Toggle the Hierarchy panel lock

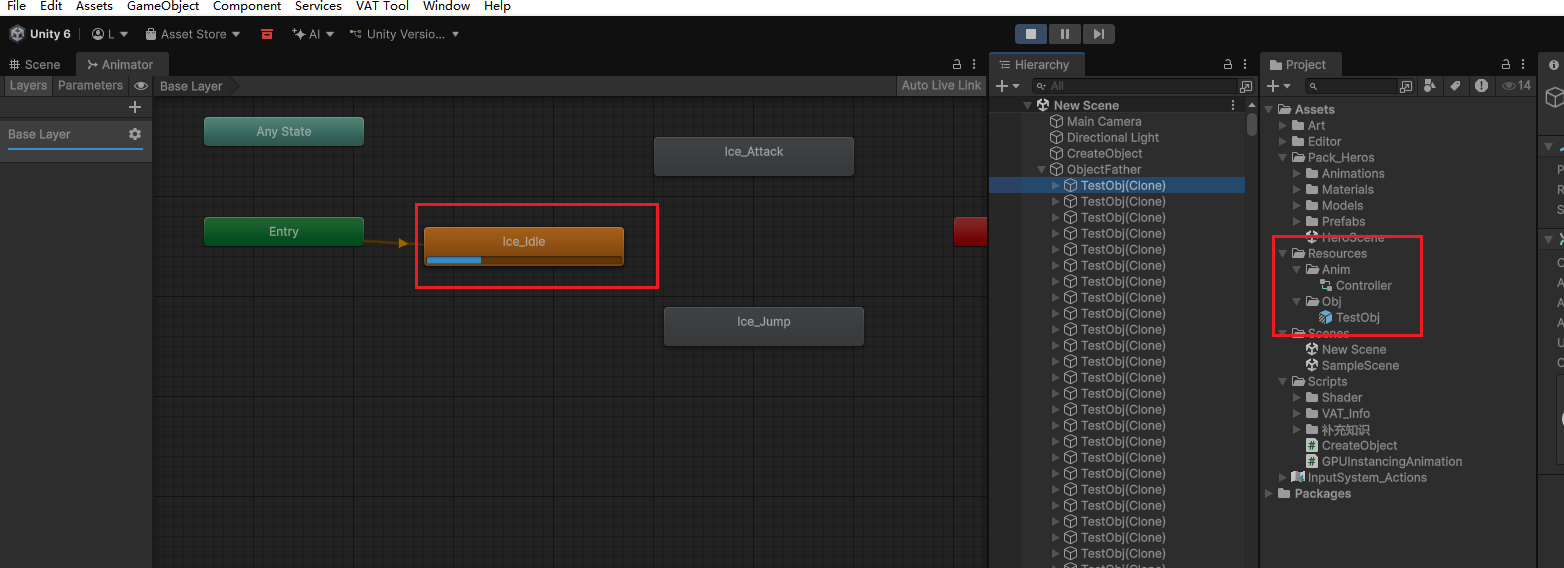tap(1228, 64)
